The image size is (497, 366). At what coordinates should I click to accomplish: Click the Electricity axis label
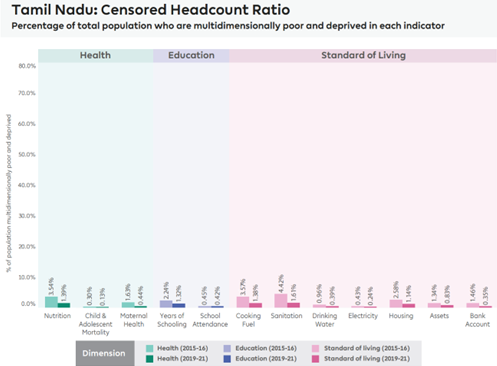[363, 316]
